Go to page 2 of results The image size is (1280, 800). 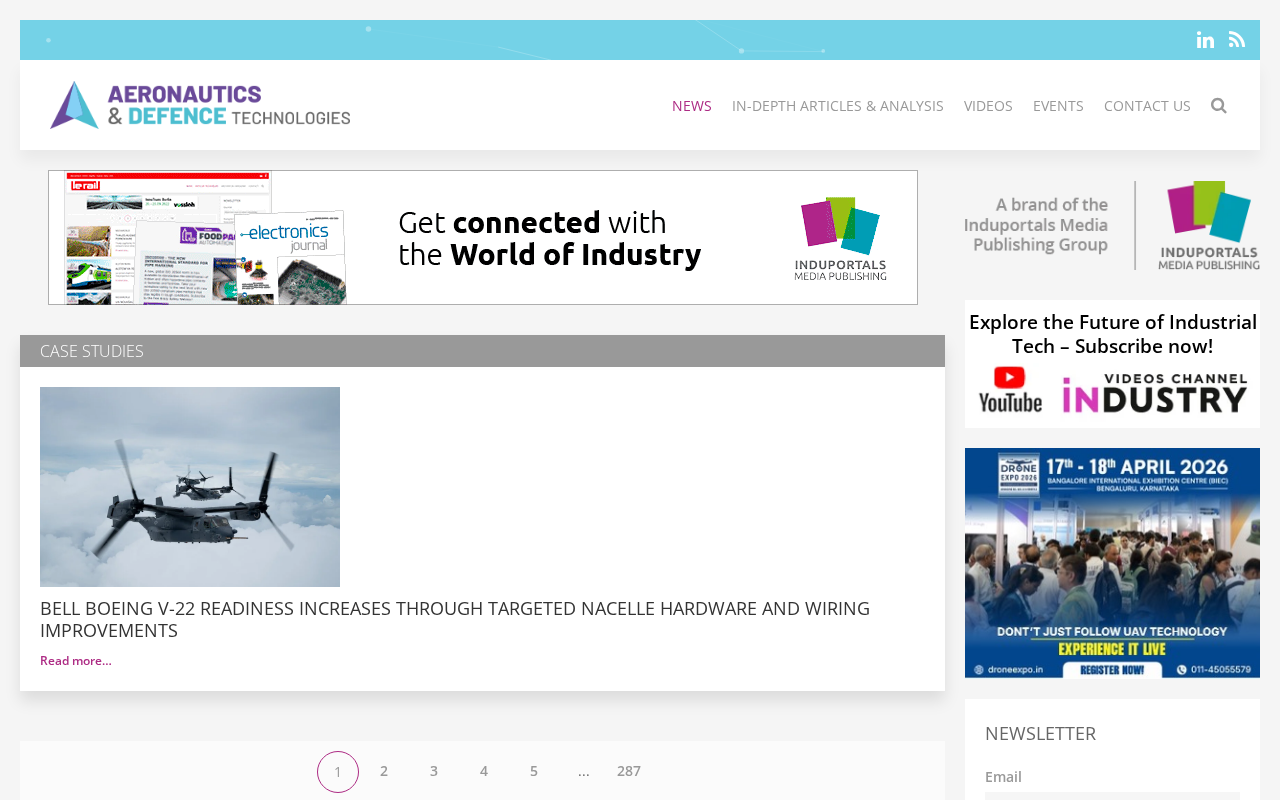point(384,771)
